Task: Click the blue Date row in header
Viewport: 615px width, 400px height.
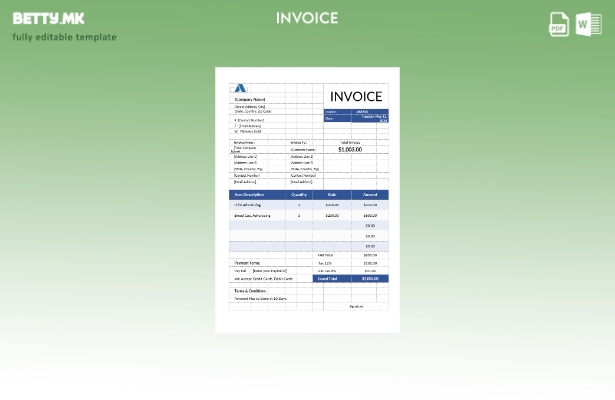Action: (356, 118)
